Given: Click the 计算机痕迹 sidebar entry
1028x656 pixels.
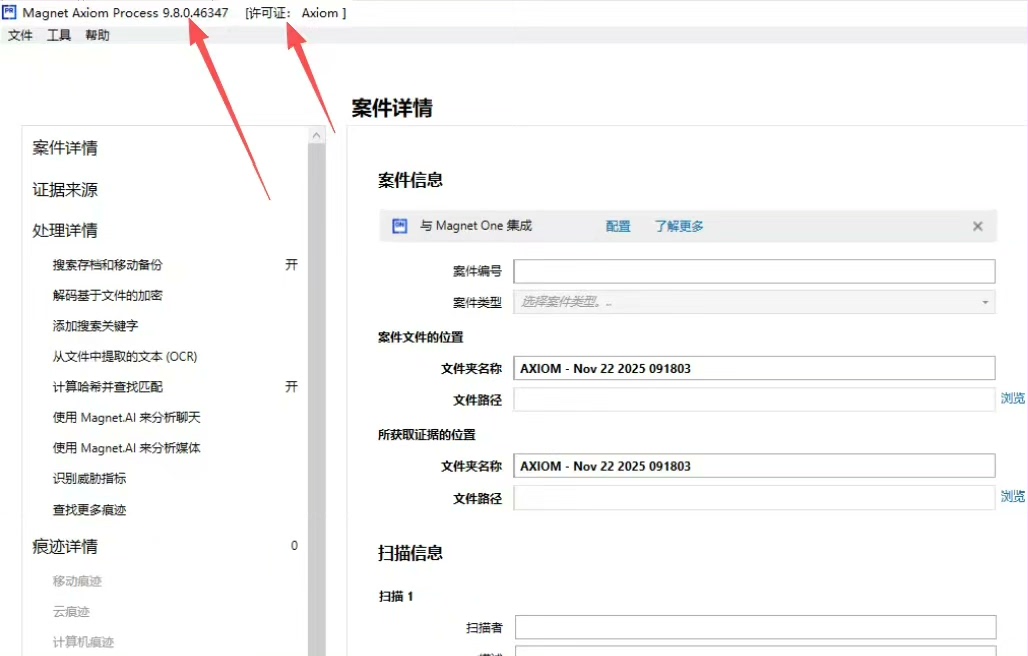Looking at the screenshot, I should (x=83, y=642).
